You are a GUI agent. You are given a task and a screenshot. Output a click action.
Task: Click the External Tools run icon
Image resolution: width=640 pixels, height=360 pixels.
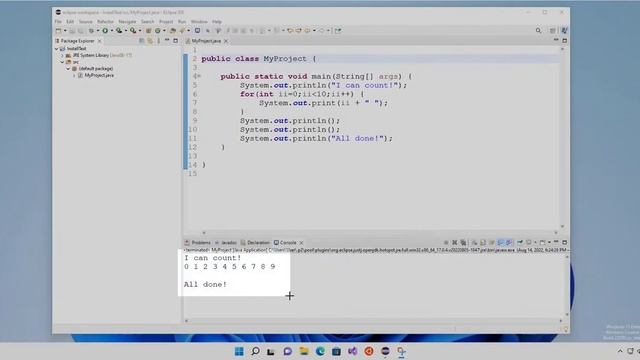coord(133,31)
